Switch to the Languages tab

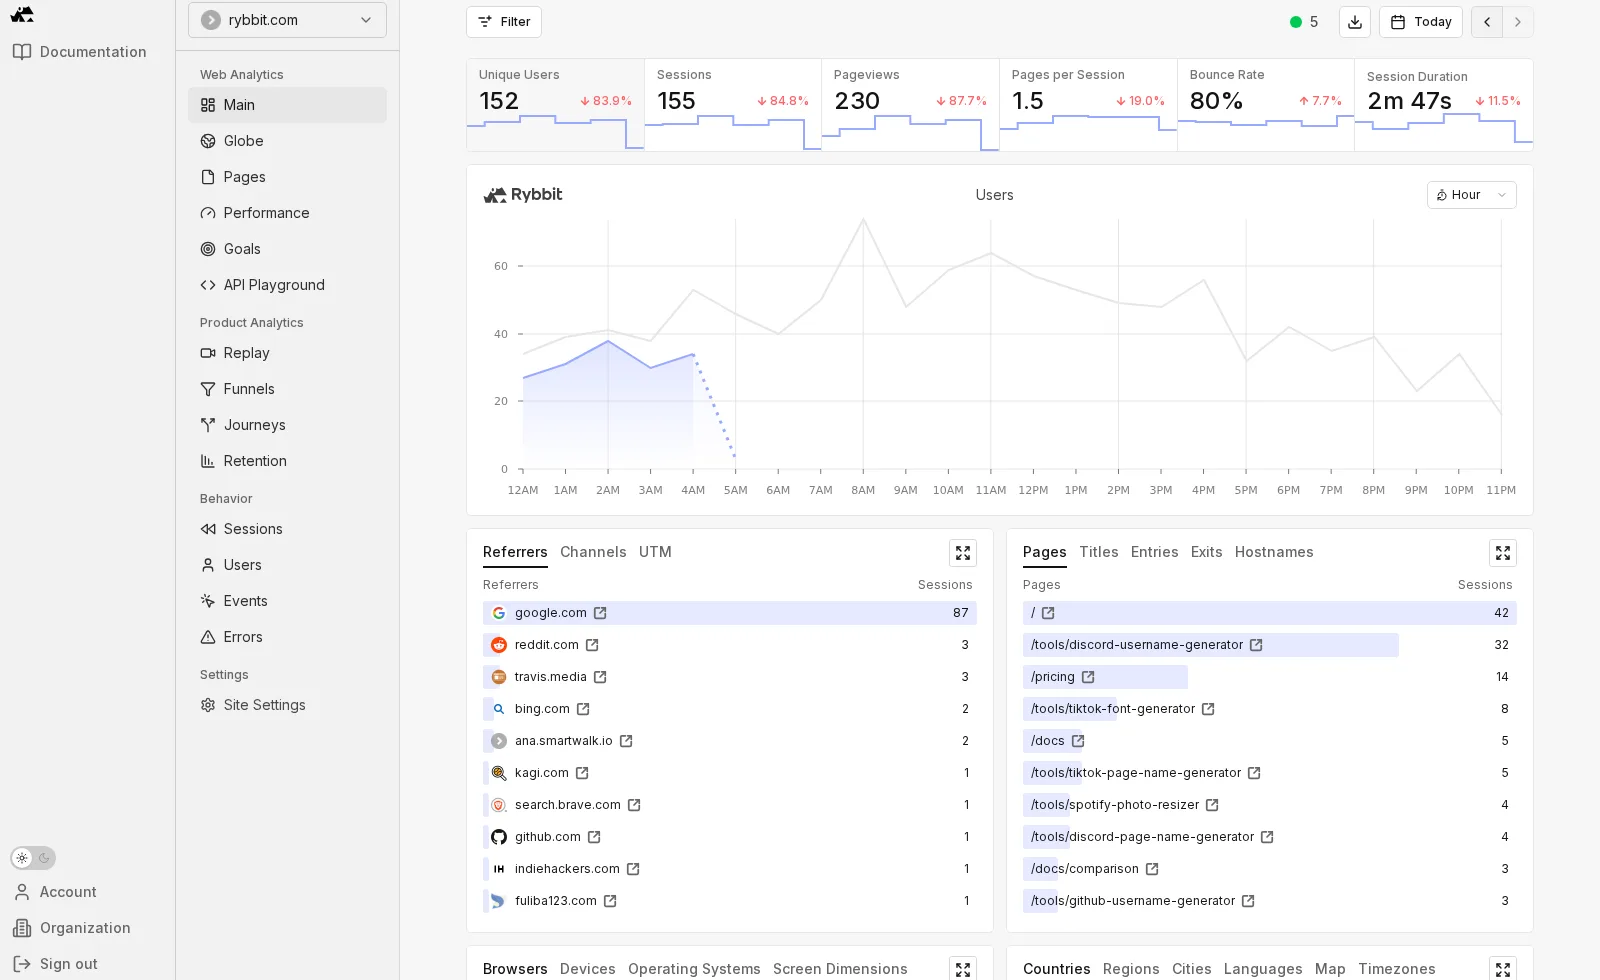pyautogui.click(x=1263, y=969)
